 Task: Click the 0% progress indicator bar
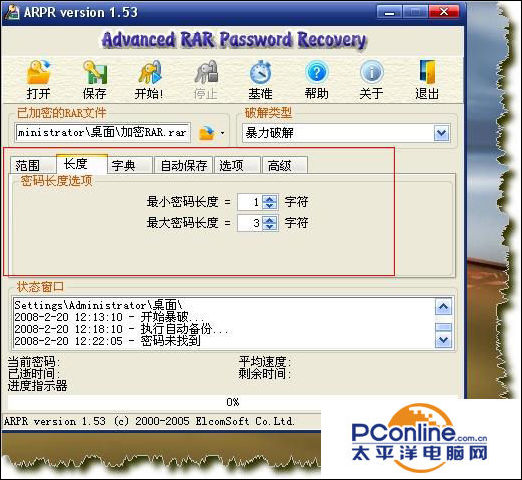click(233, 402)
